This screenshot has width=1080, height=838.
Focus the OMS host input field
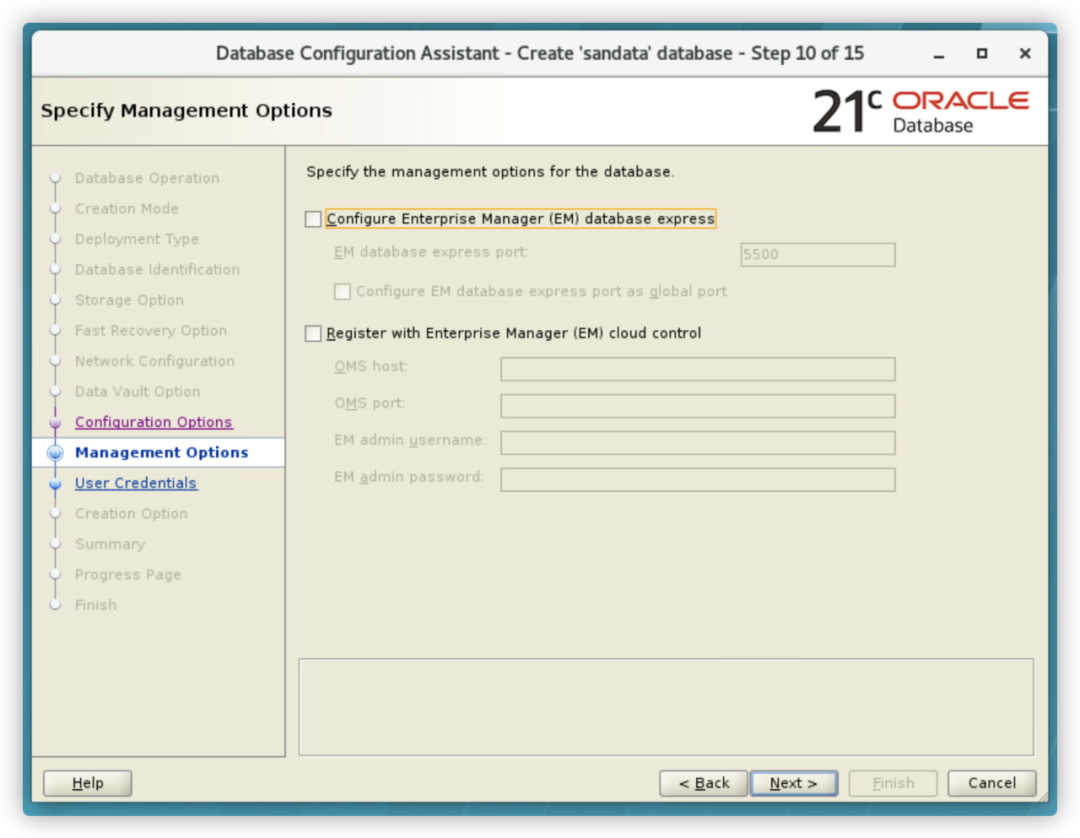[x=698, y=369]
